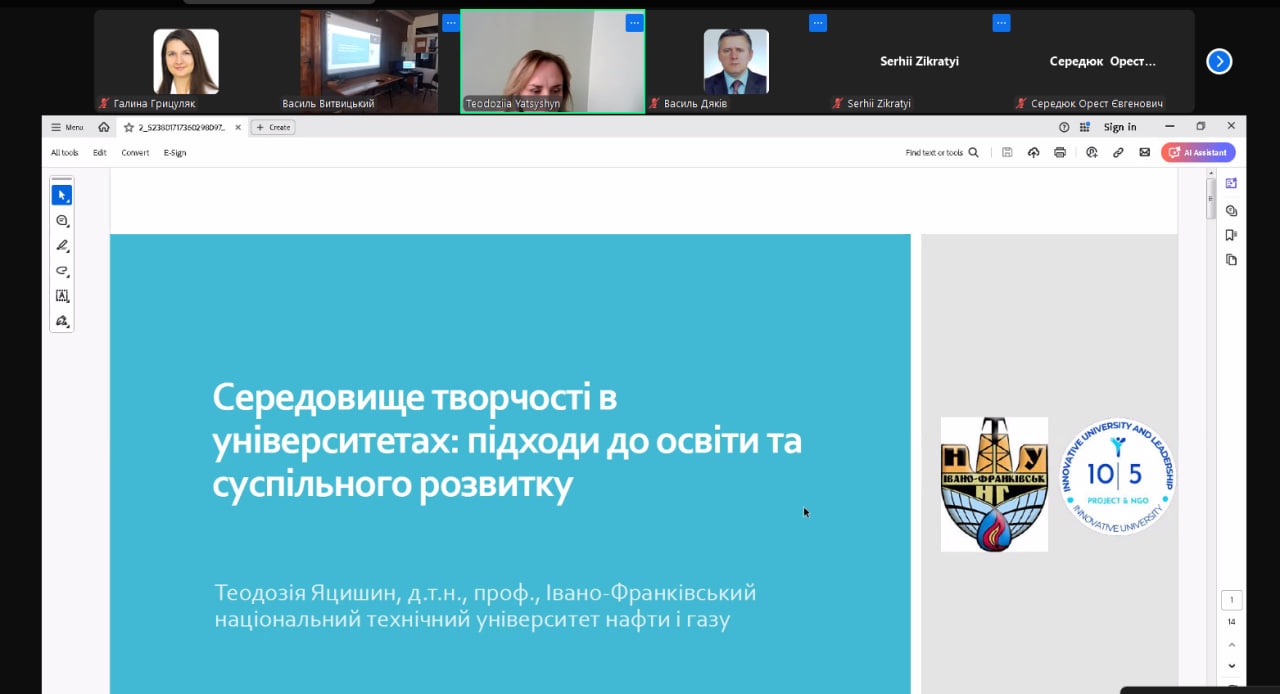Viewport: 1280px width, 694px height.
Task: Open the E-Sign menu item
Action: tap(175, 153)
